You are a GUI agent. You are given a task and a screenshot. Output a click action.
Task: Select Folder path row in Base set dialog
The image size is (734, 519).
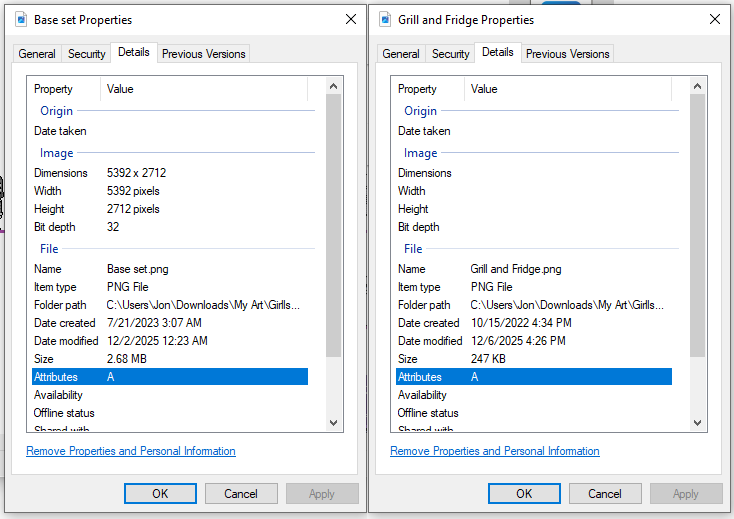(x=170, y=305)
